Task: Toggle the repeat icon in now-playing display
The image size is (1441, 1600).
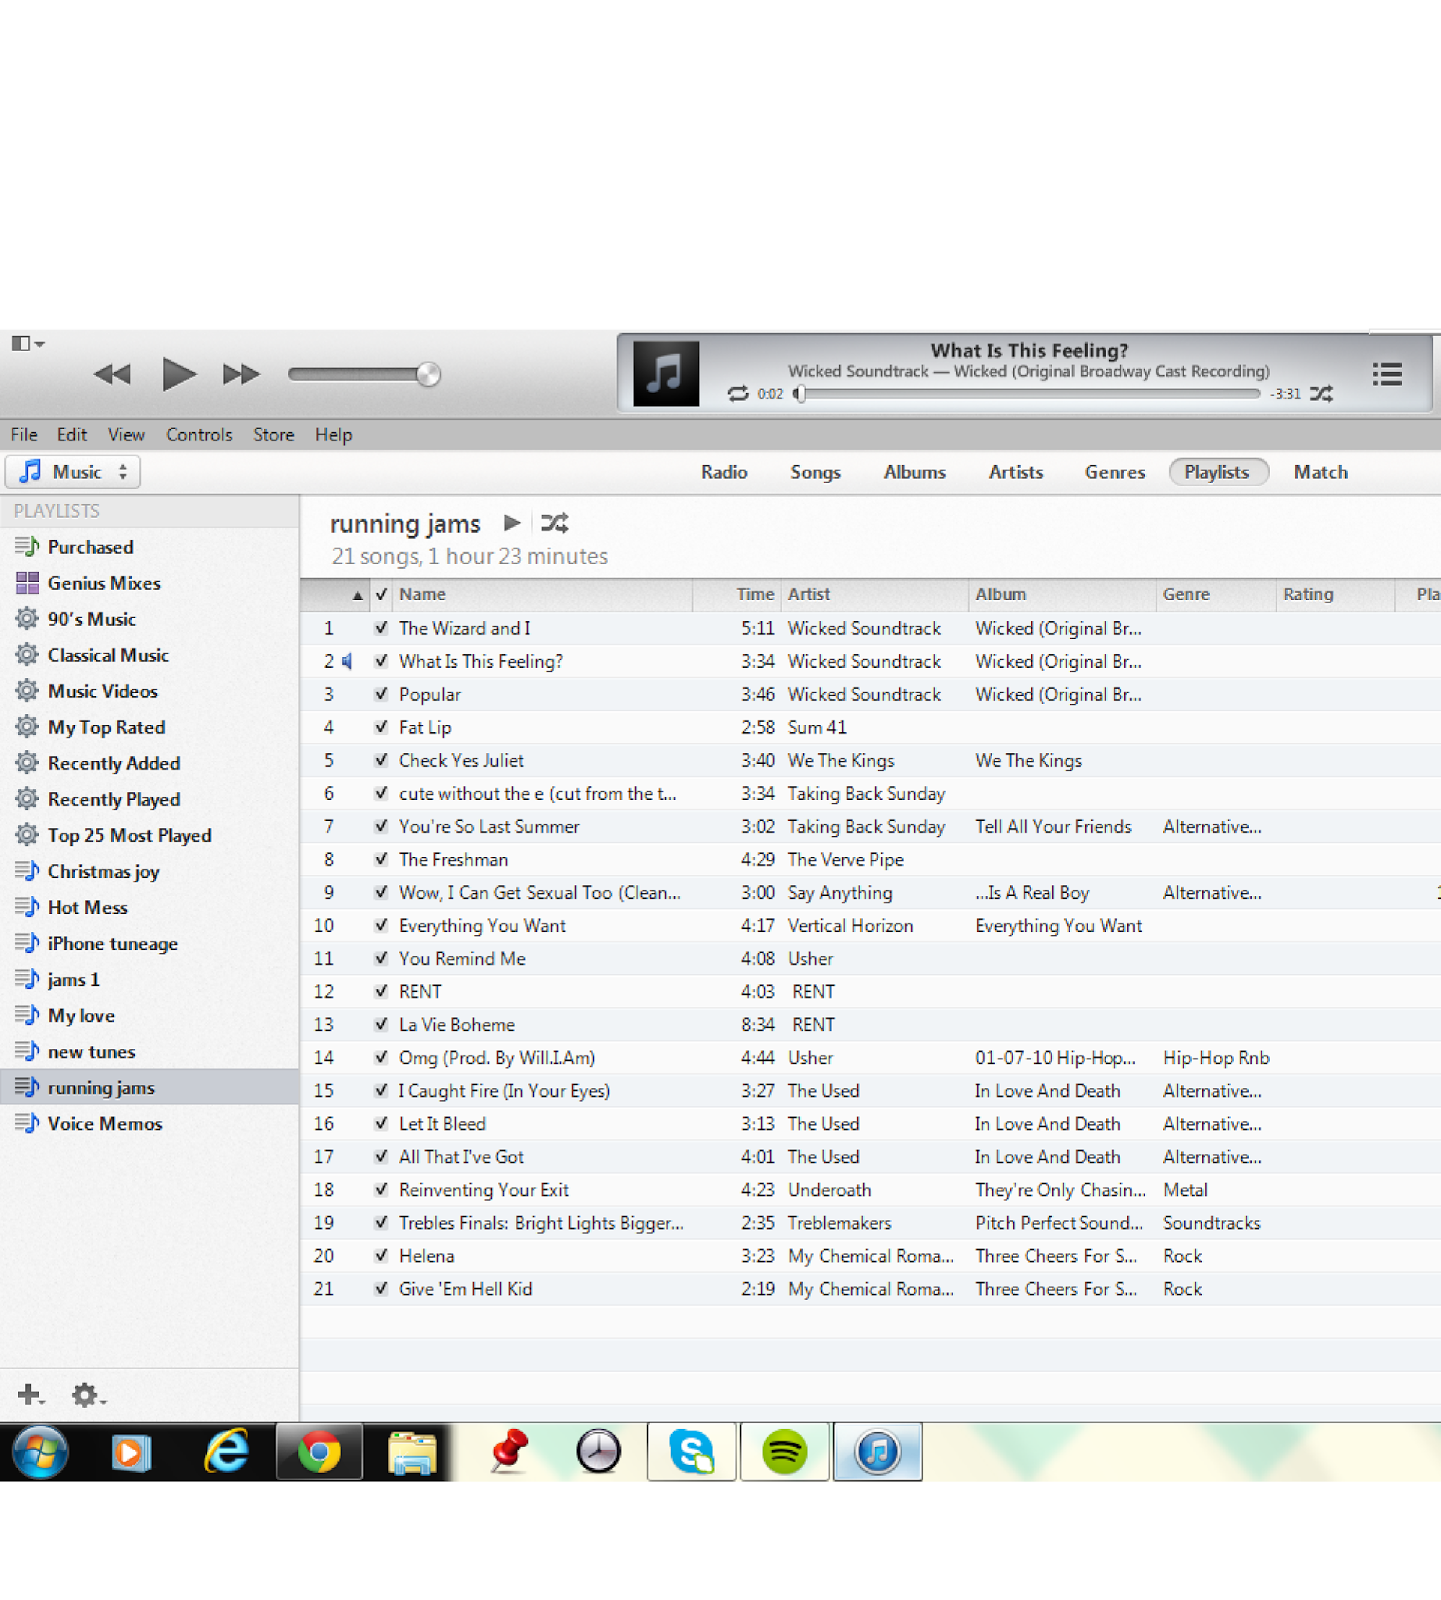Action: 738,394
